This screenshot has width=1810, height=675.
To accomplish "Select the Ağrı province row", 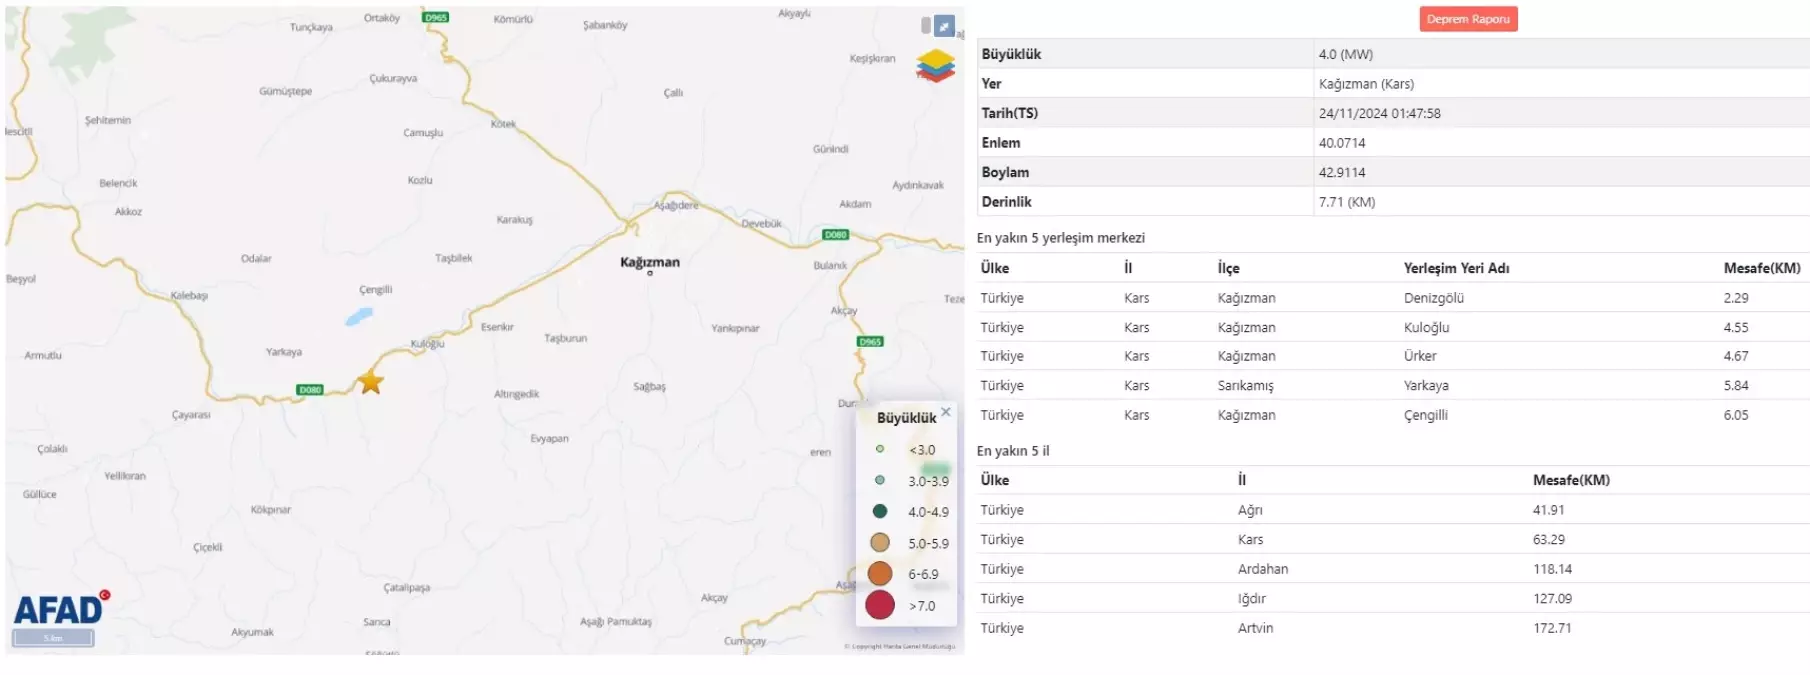I will [1250, 510].
